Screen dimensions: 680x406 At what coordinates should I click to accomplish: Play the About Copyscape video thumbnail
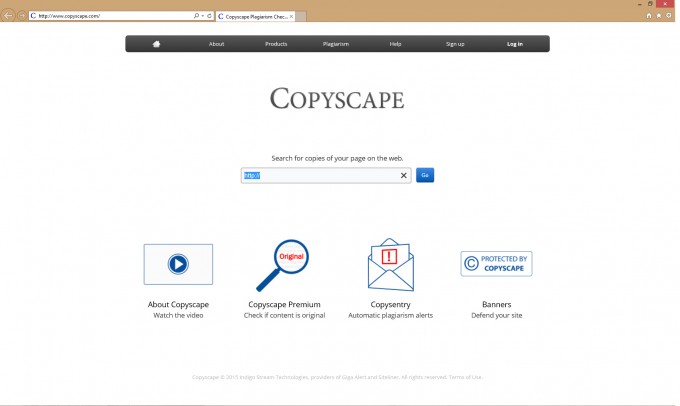pyautogui.click(x=178, y=264)
